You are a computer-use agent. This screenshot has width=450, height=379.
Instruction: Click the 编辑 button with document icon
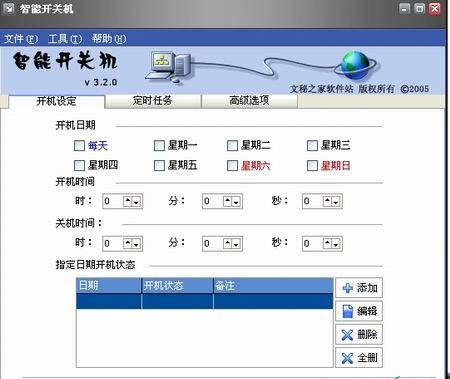[x=359, y=311]
